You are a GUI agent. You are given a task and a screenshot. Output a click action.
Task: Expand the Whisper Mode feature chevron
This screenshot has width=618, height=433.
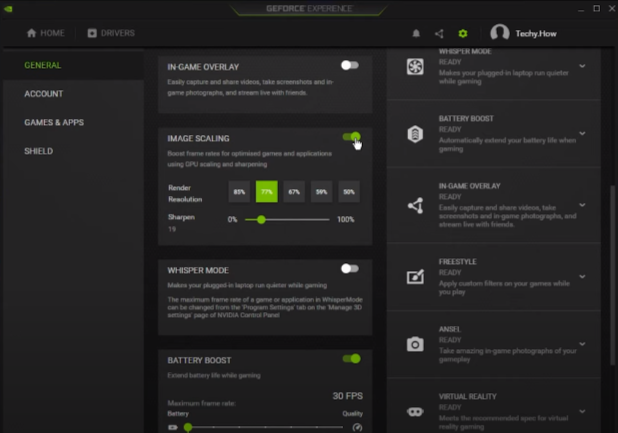tap(582, 66)
